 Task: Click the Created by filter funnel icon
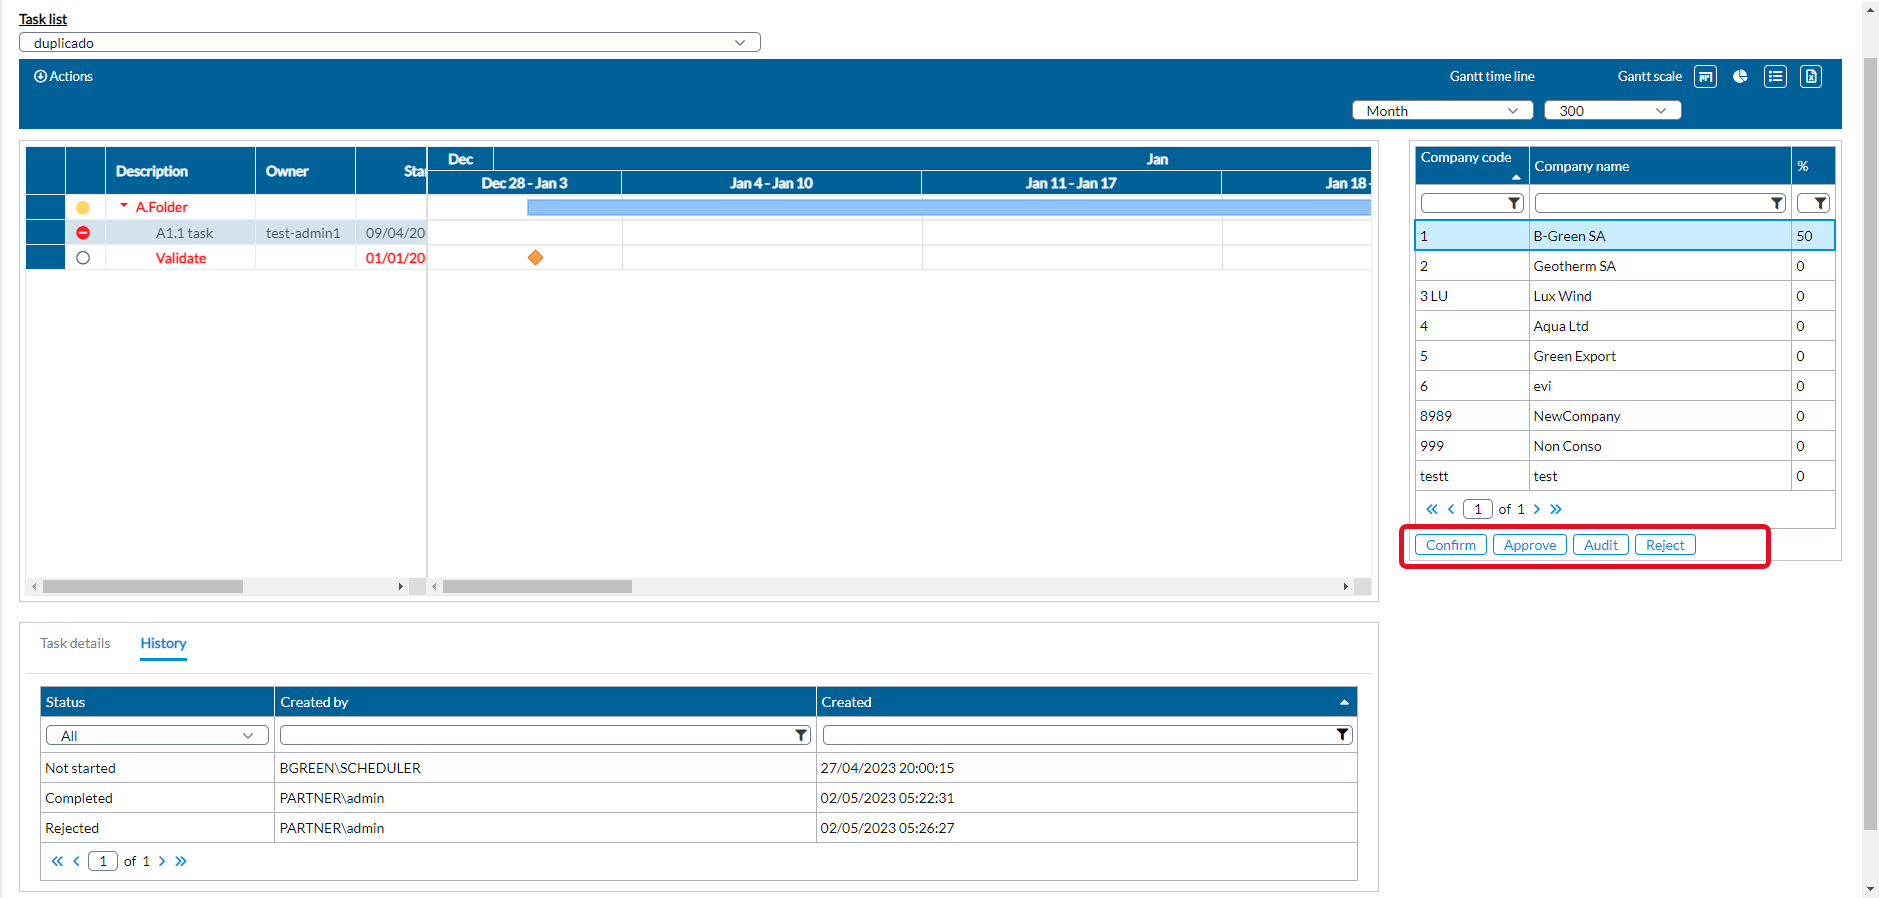point(801,736)
